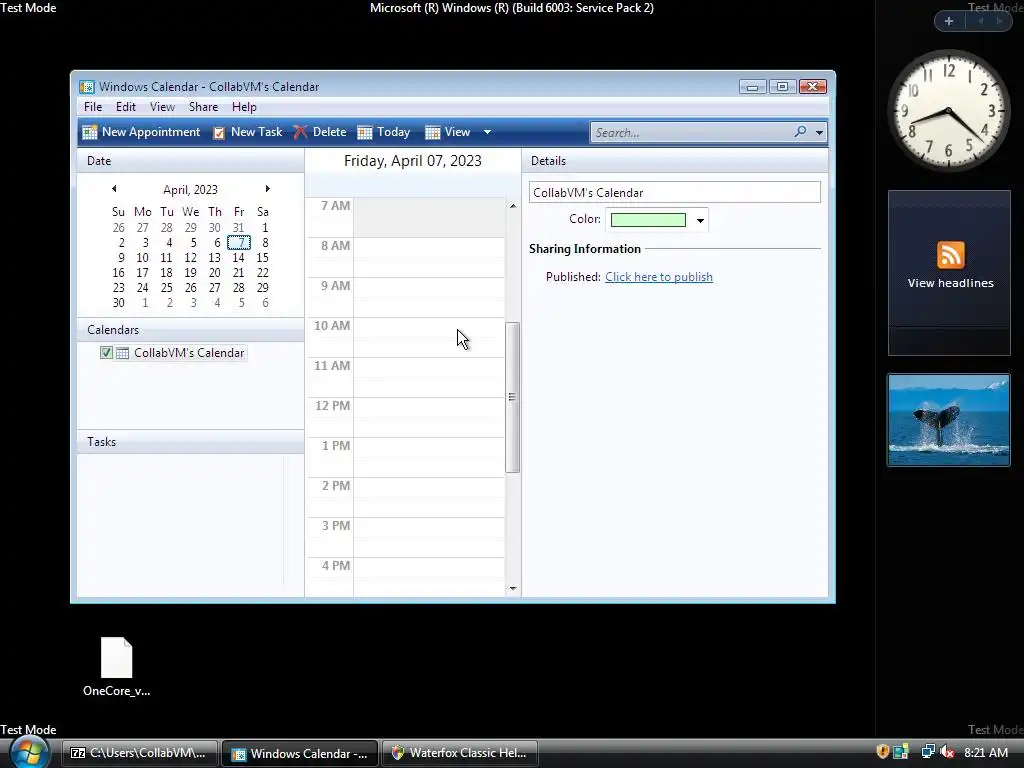This screenshot has height=768, width=1024.
Task: Open the Share menu
Action: click(x=203, y=106)
